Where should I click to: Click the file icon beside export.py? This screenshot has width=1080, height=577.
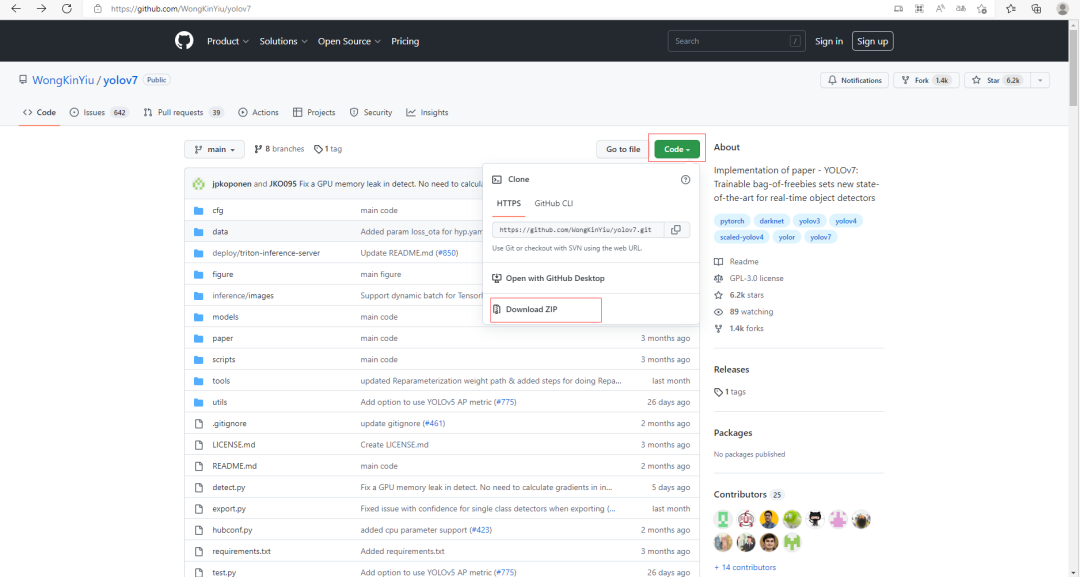tap(199, 509)
